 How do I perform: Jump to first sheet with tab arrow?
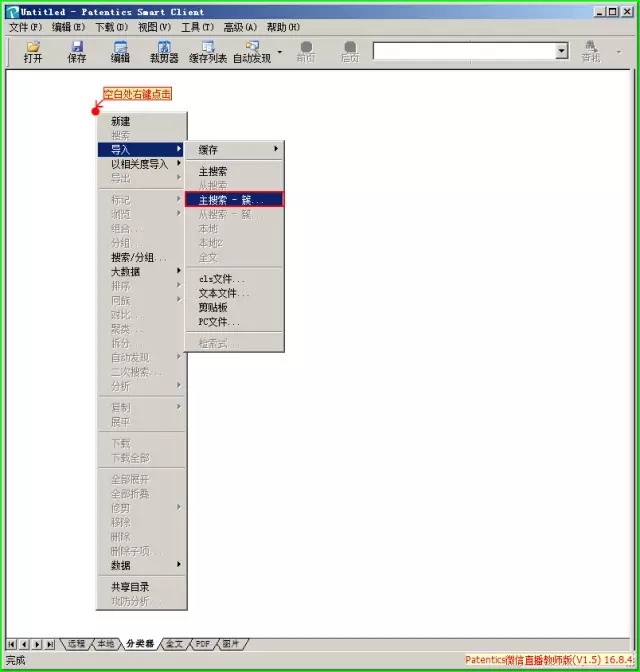click(x=11, y=644)
